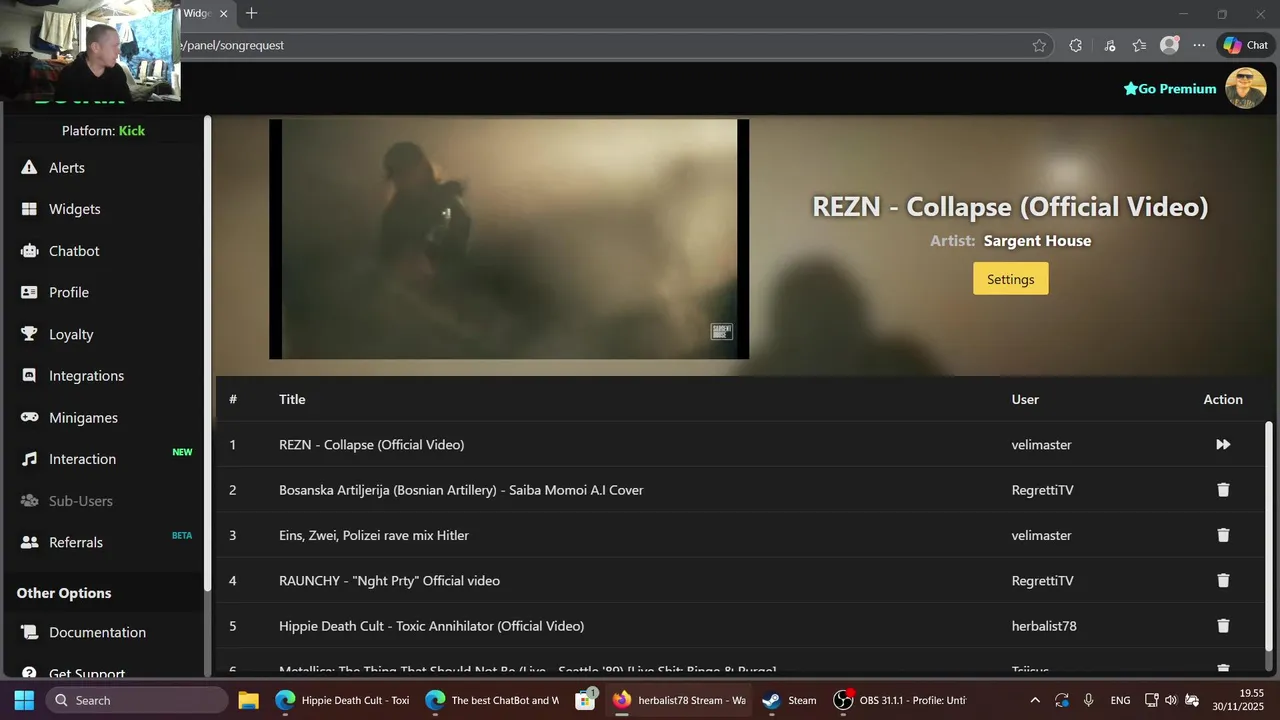Delete the Bosanska Artiljerija song request
1280x720 pixels.
tap(1223, 490)
